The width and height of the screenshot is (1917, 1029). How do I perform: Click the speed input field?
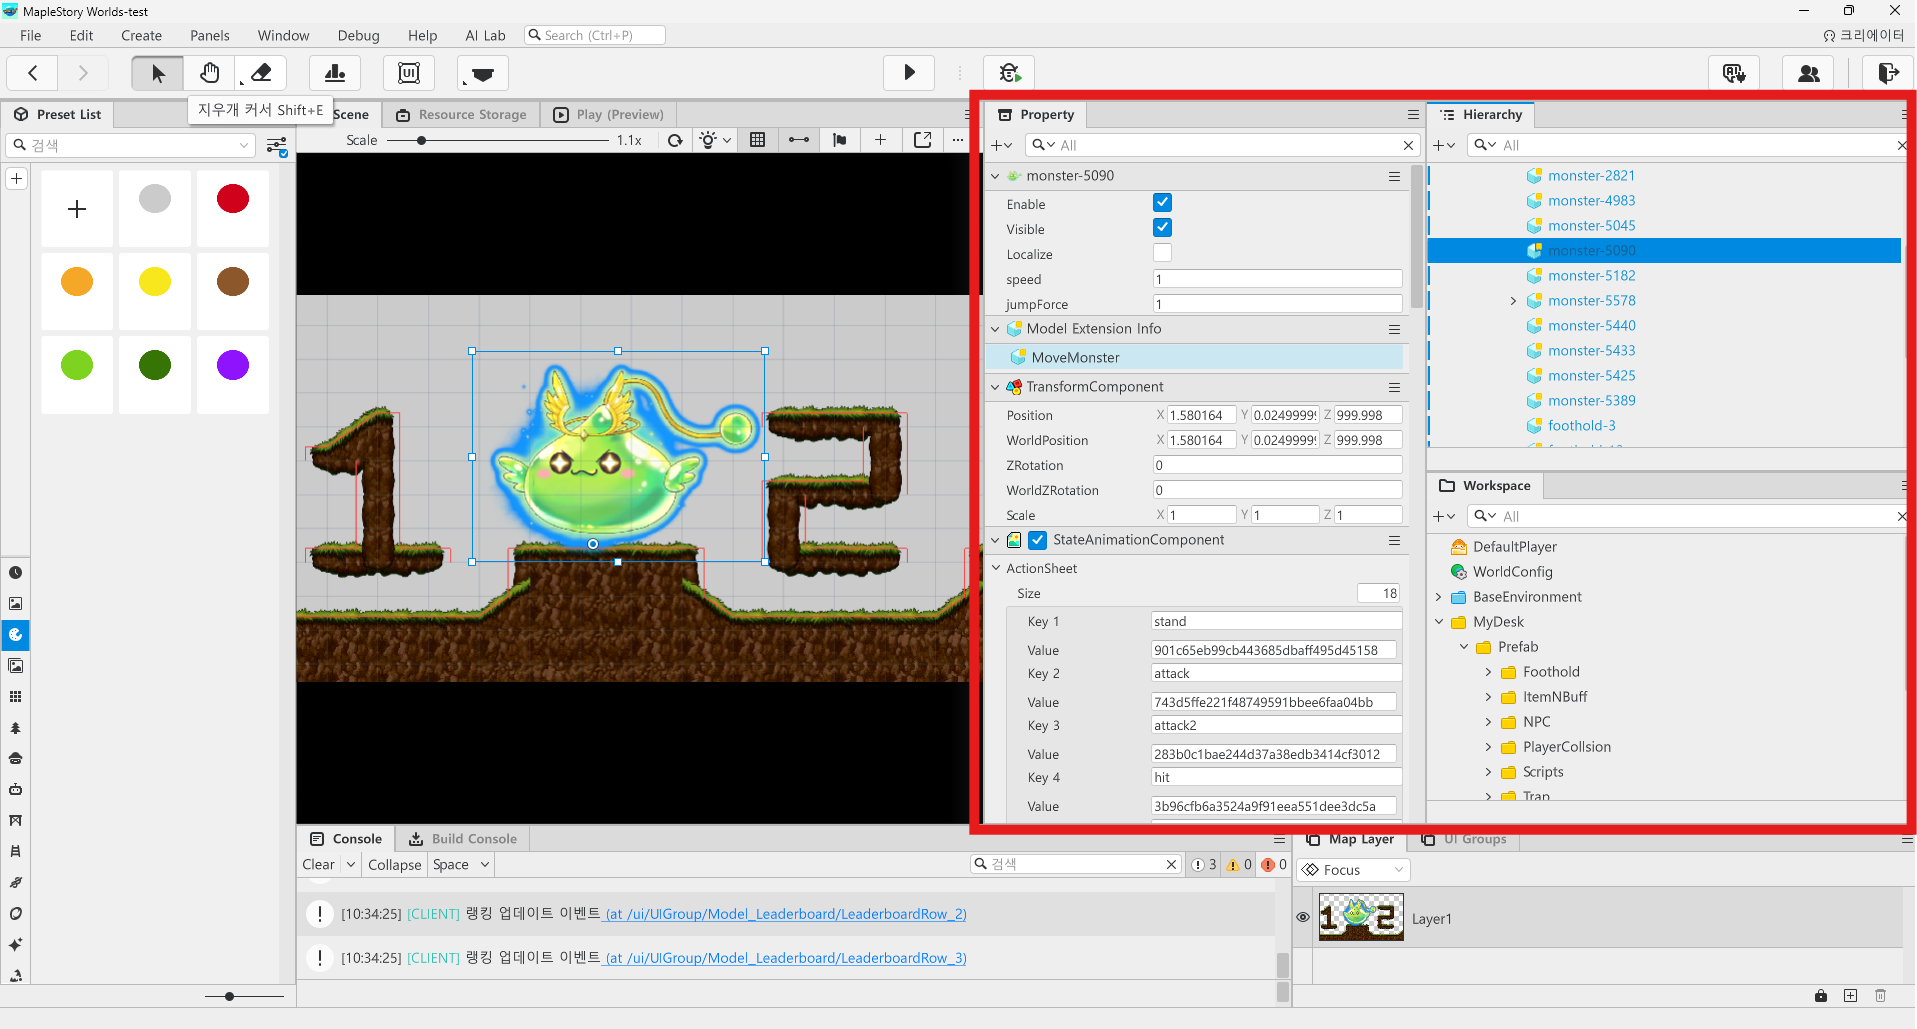pyautogui.click(x=1277, y=279)
